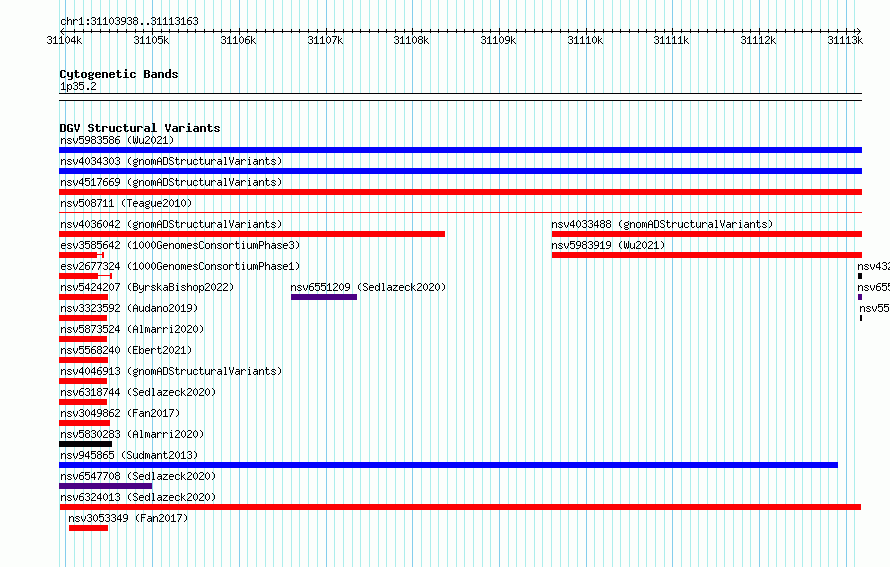Select the purple nsv6551209 variant bar
The width and height of the screenshot is (890, 567).
[324, 297]
